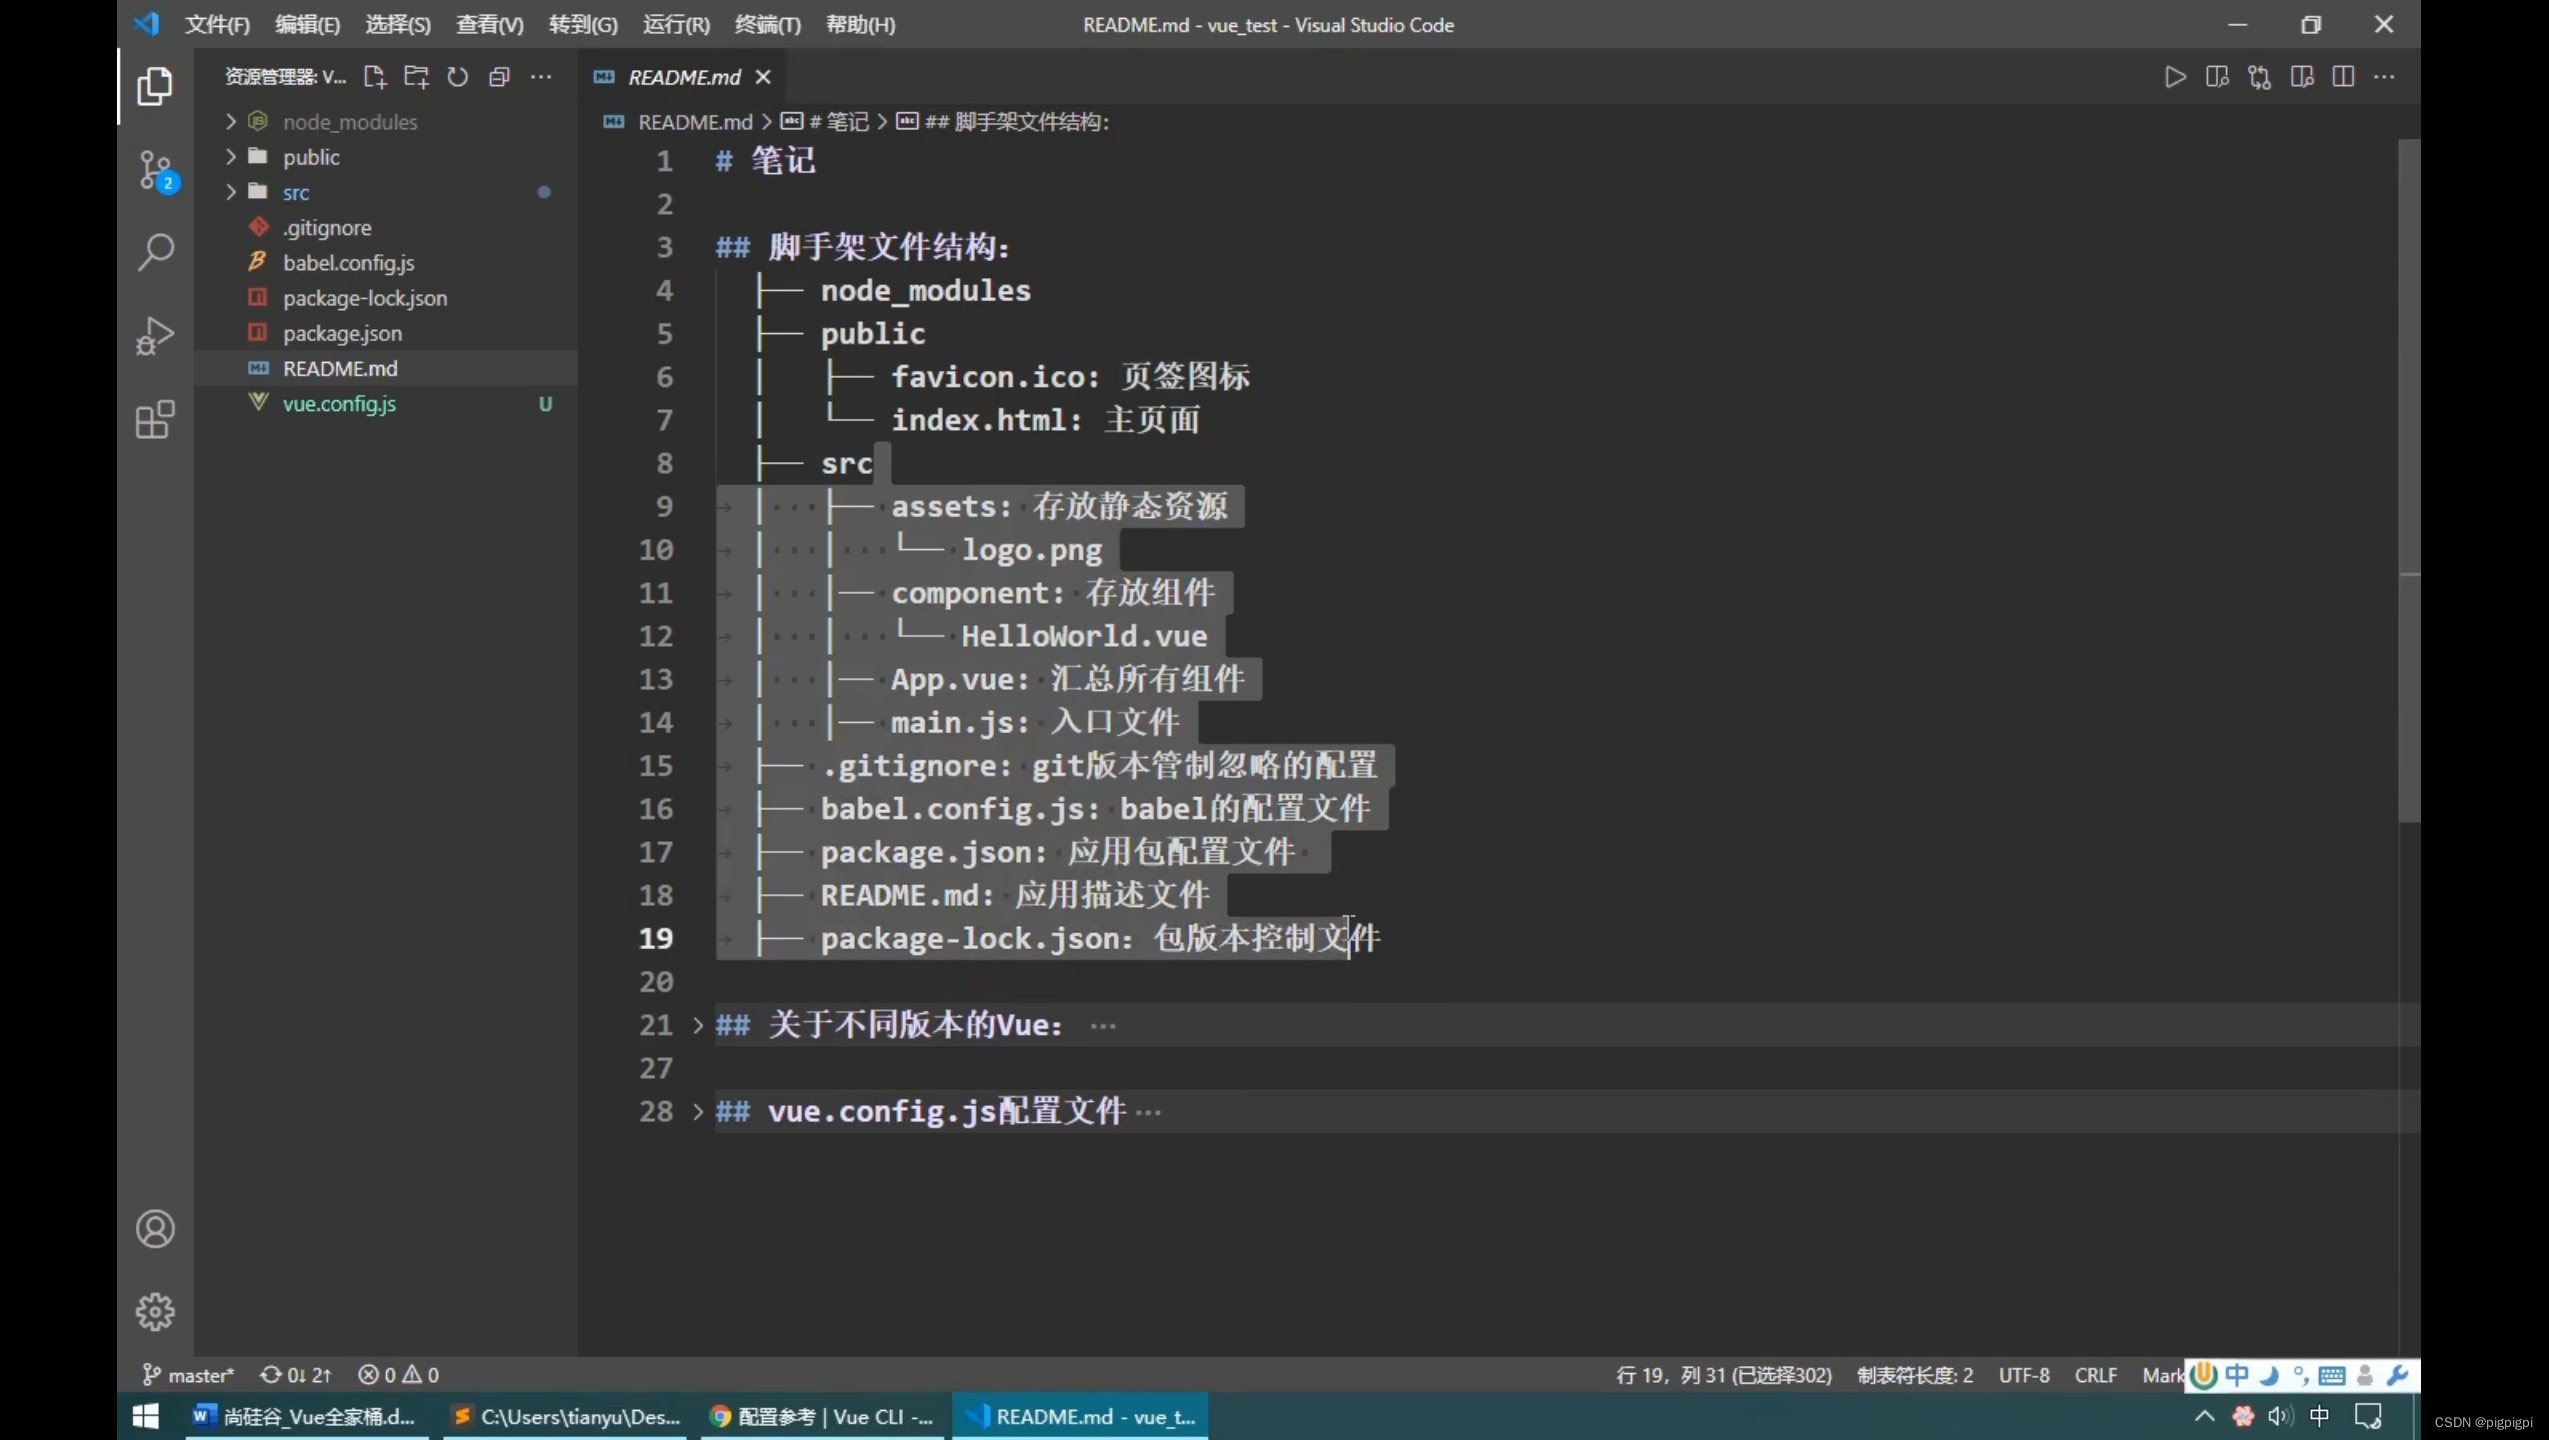Click the icon left of split editor
The width and height of the screenshot is (2549, 1440).
click(x=2302, y=77)
